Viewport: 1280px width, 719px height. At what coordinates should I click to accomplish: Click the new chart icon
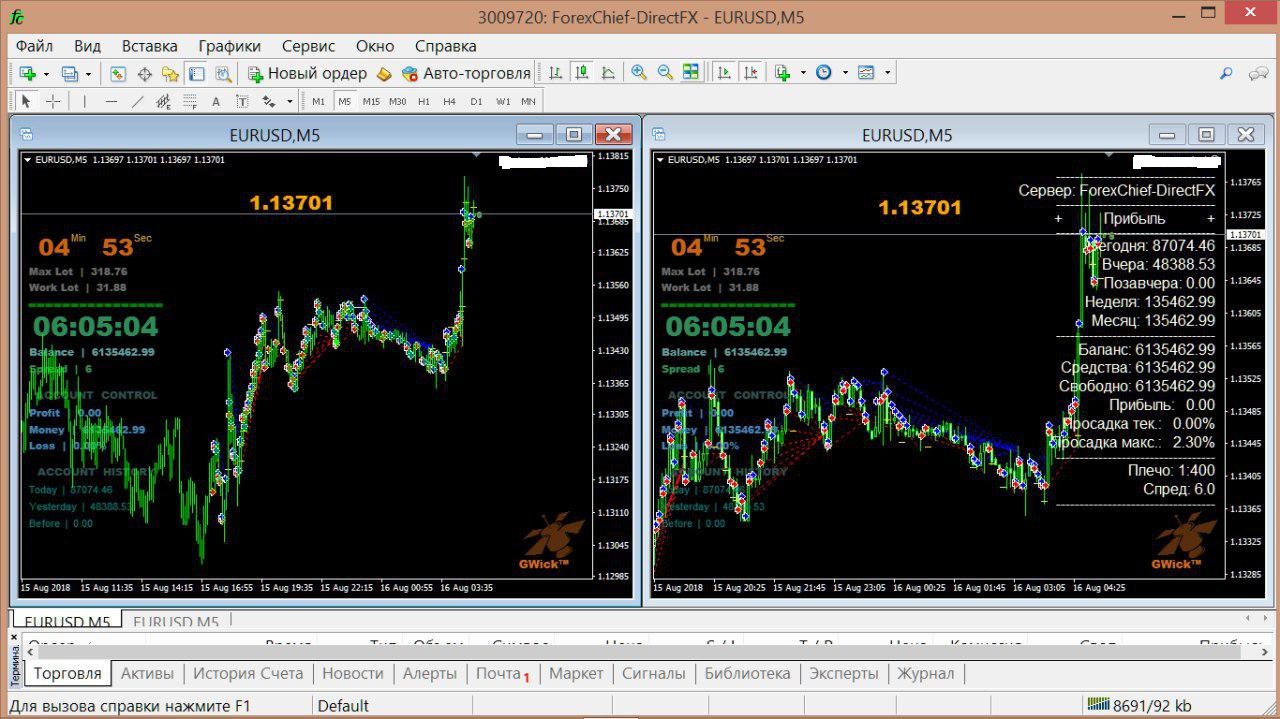coord(28,73)
